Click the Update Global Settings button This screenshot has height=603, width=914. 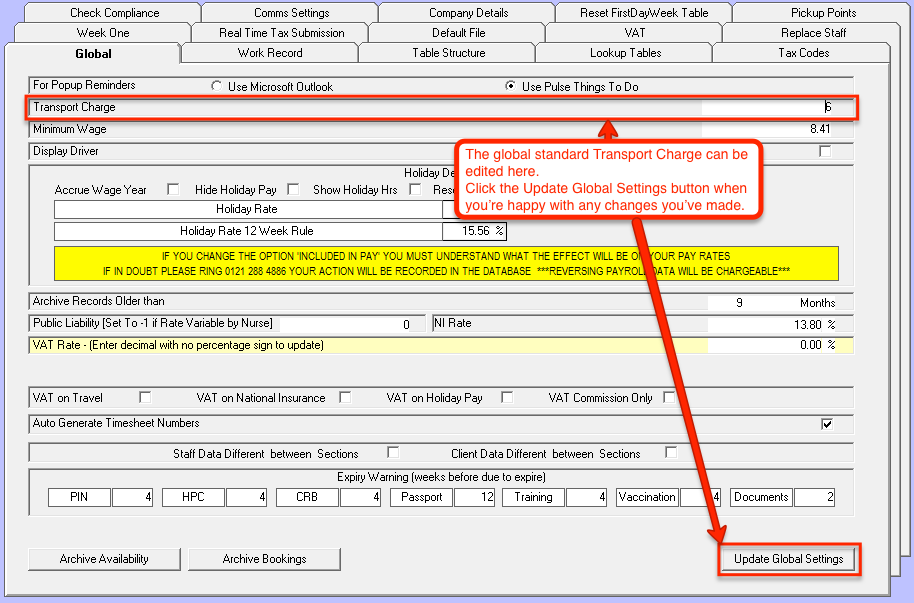tap(788, 559)
